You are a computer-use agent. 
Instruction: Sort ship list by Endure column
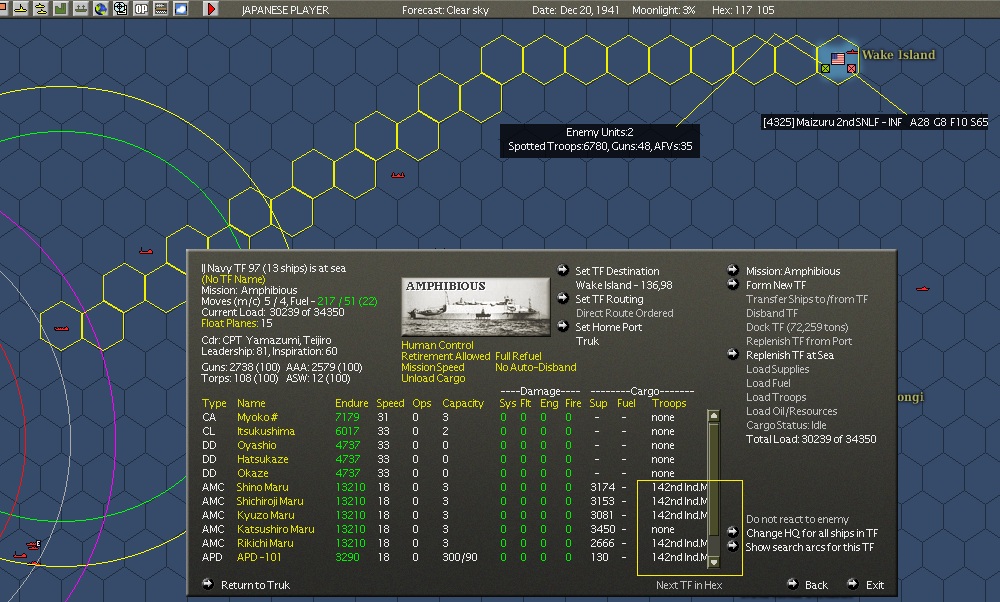point(351,403)
